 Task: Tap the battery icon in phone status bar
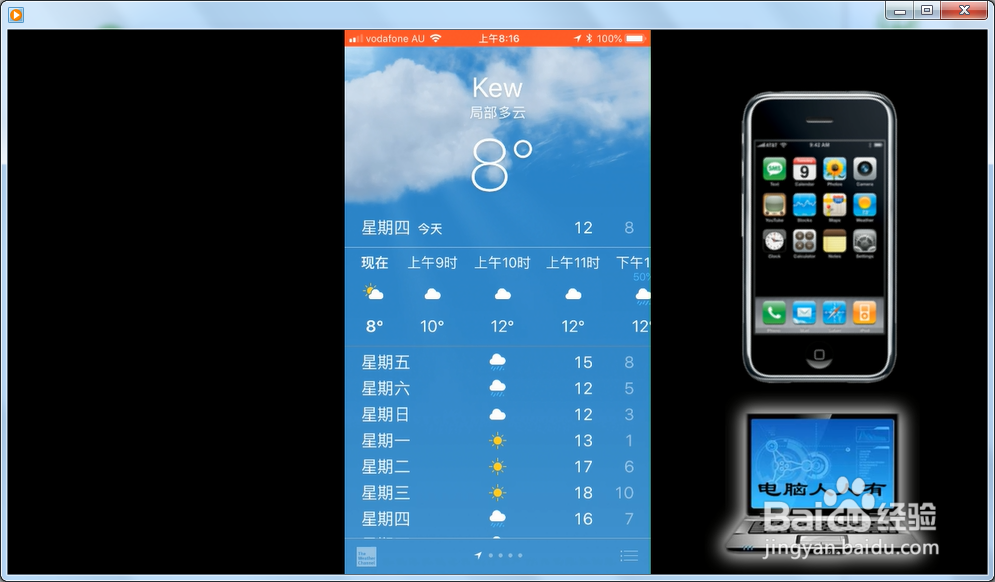pyautogui.click(x=635, y=38)
